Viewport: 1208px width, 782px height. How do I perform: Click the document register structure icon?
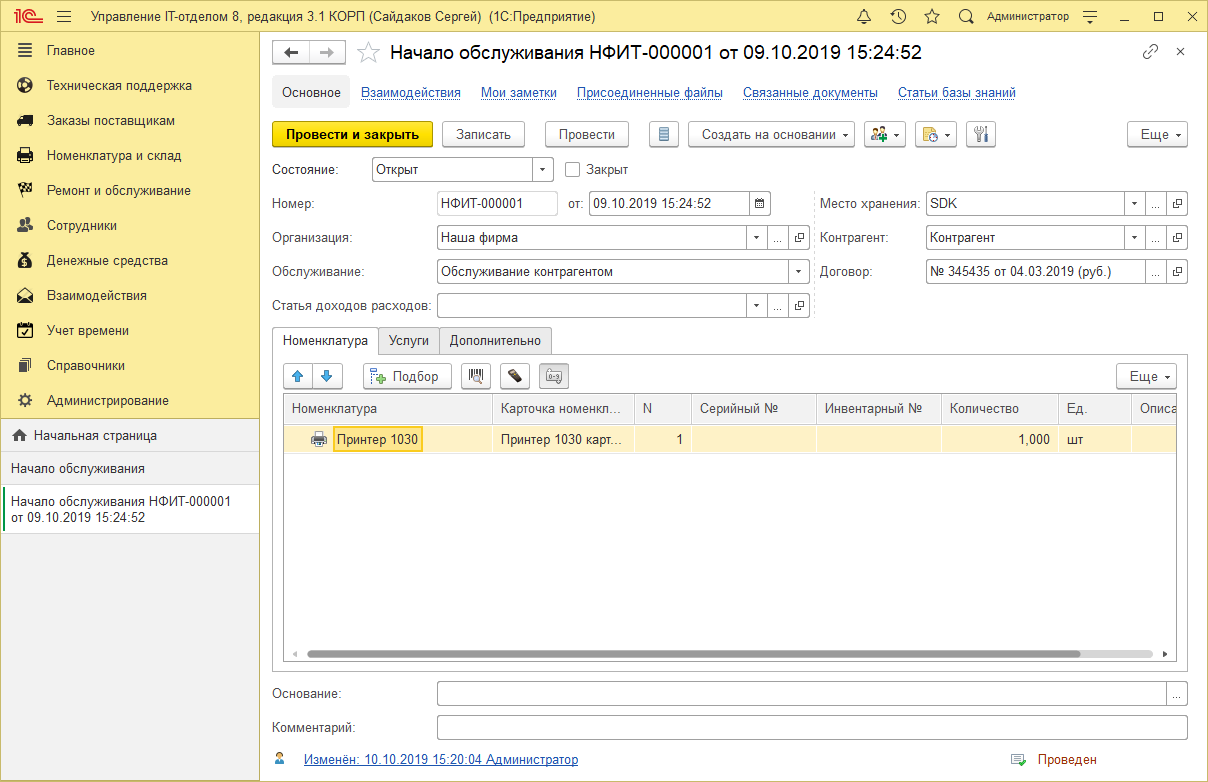663,134
